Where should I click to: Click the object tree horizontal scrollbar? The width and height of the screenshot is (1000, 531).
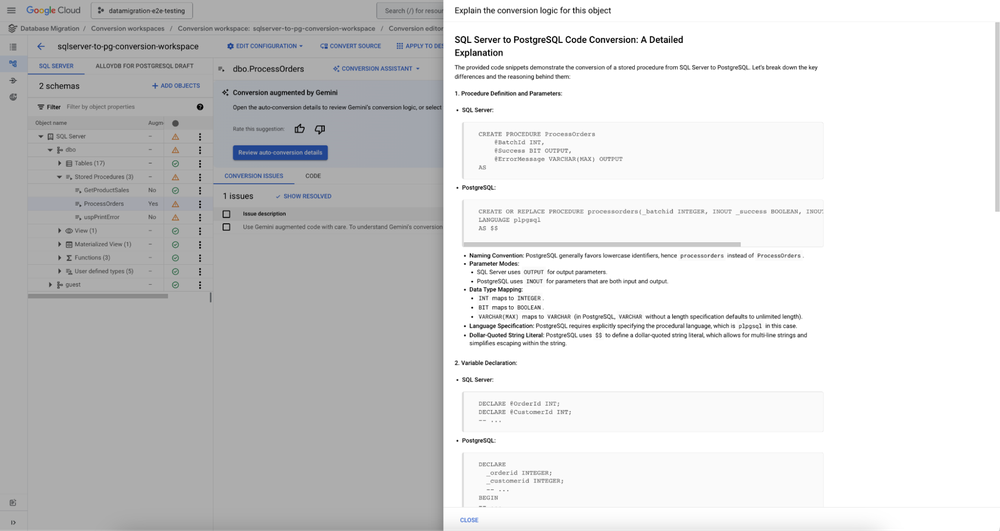(x=98, y=296)
